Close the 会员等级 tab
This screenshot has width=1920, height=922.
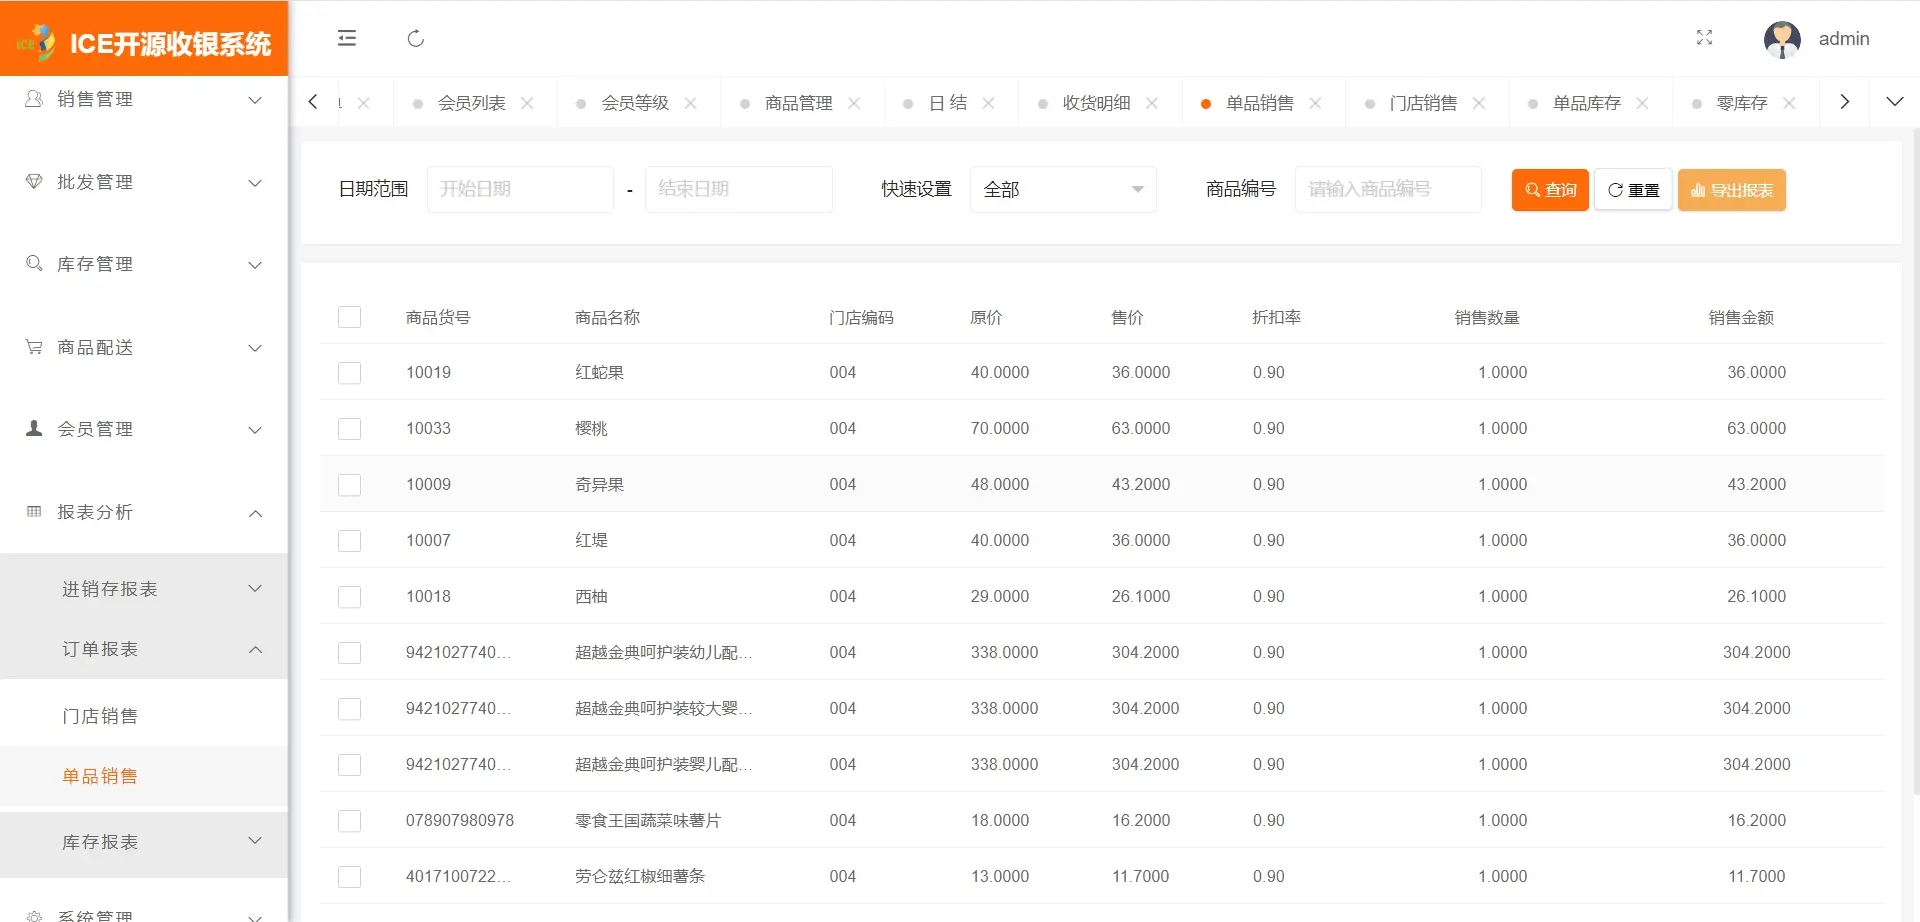pyautogui.click(x=690, y=103)
